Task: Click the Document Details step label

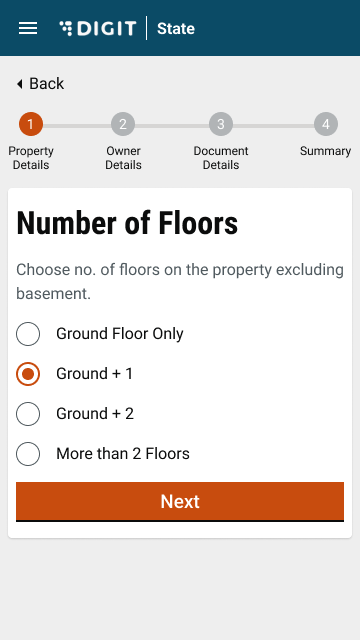Action: (x=221, y=158)
